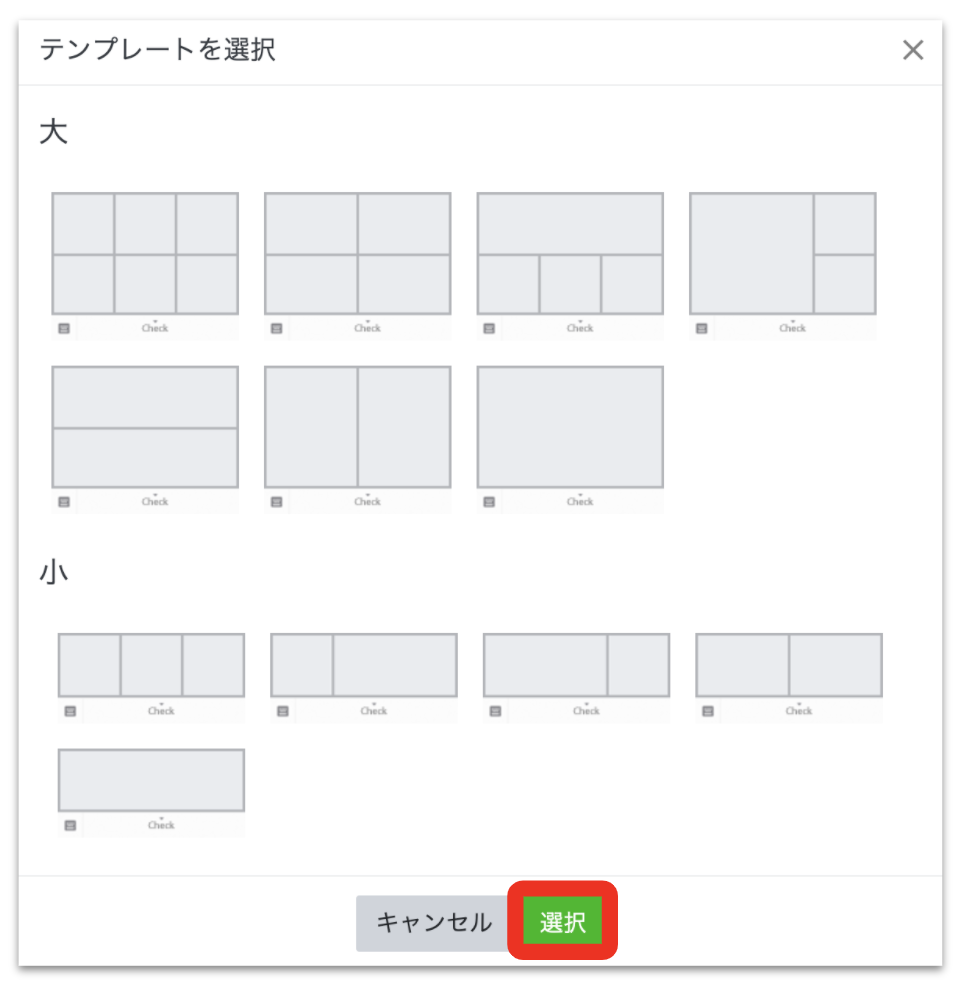
Task: Select the large template with two side-by-side columns
Action: 358,427
